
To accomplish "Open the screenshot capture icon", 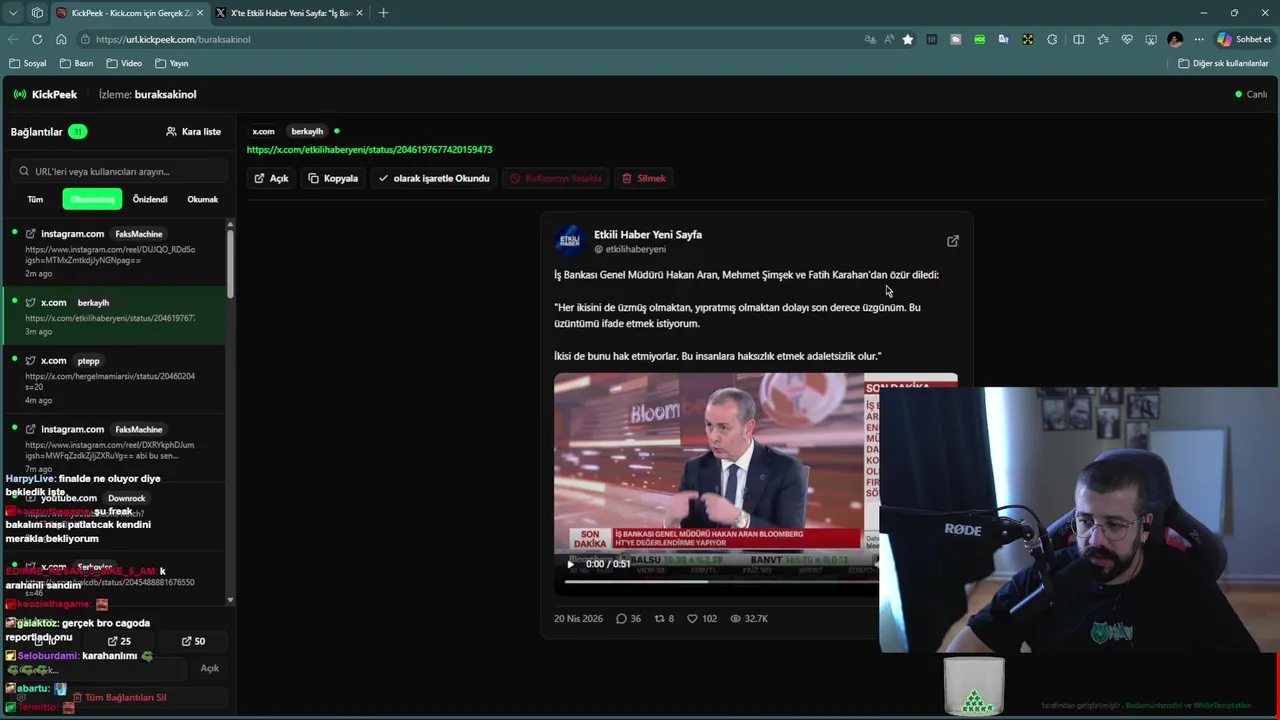I will [1151, 39].
